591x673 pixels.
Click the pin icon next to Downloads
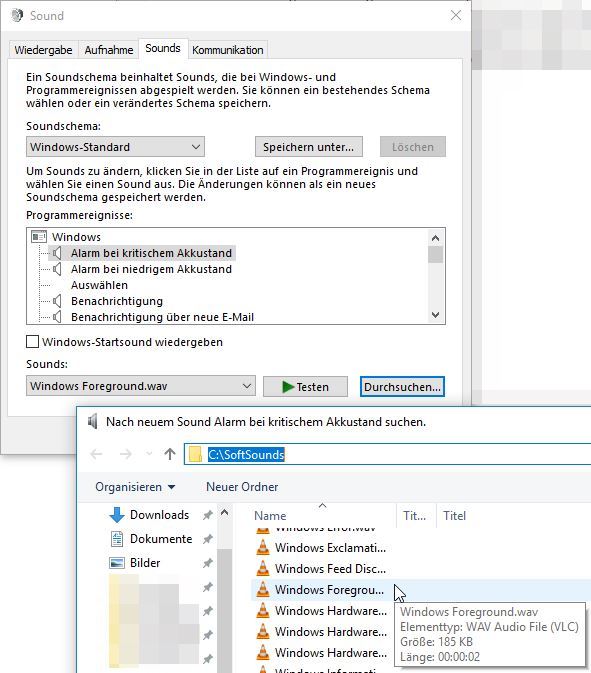click(x=208, y=515)
